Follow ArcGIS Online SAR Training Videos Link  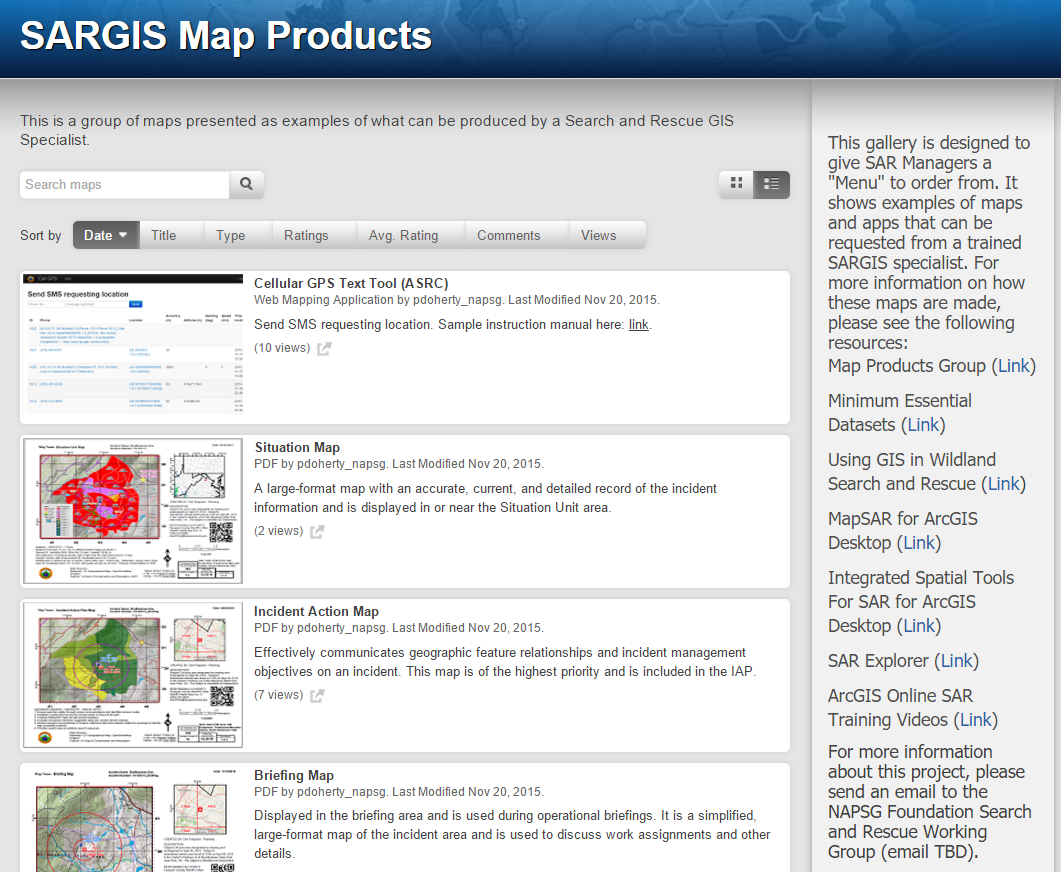coord(976,720)
